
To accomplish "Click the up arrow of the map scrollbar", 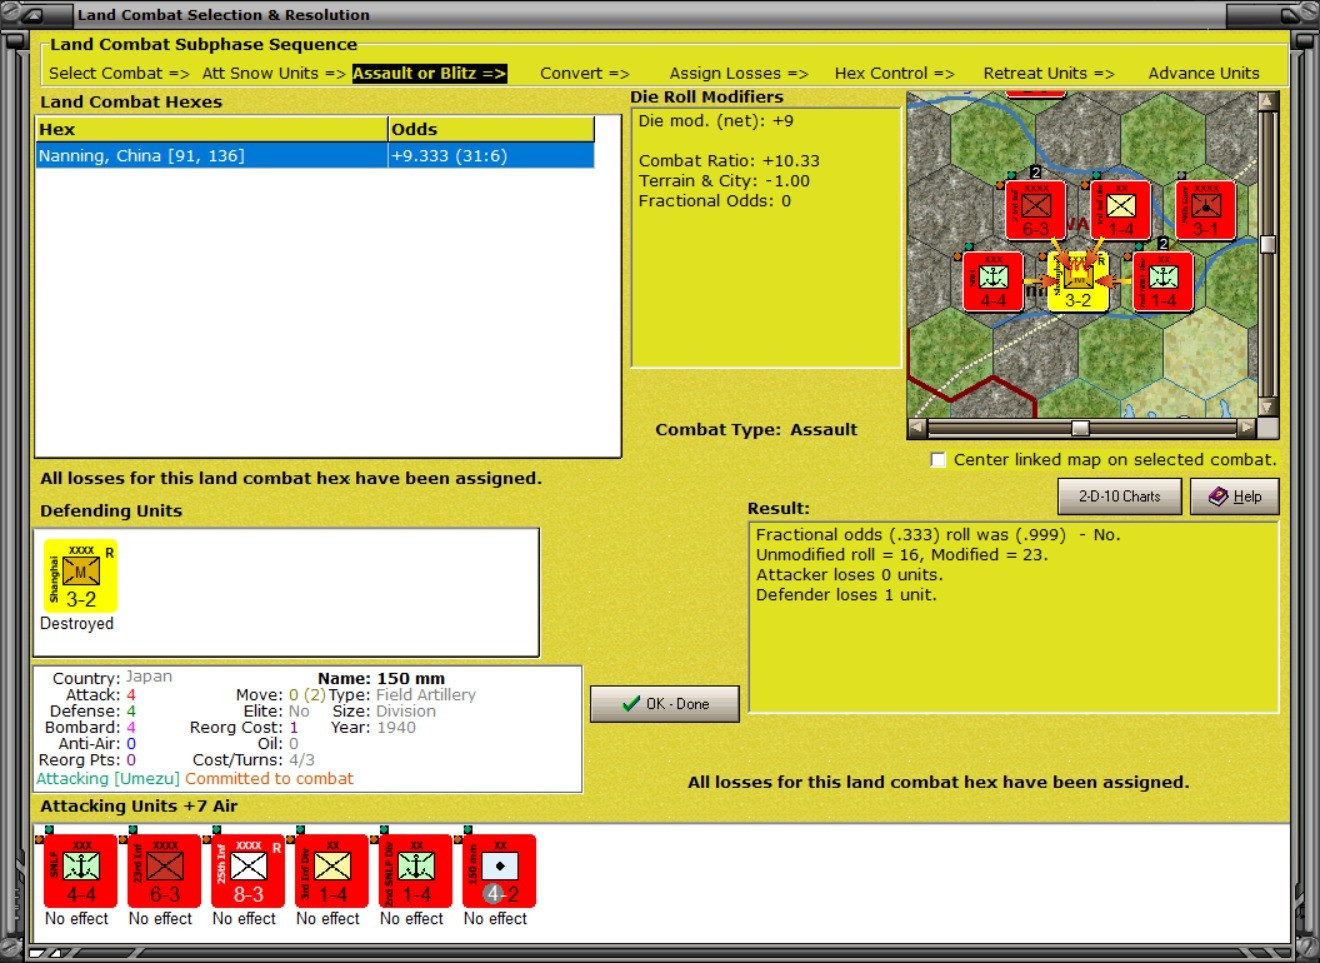I will [x=1268, y=101].
